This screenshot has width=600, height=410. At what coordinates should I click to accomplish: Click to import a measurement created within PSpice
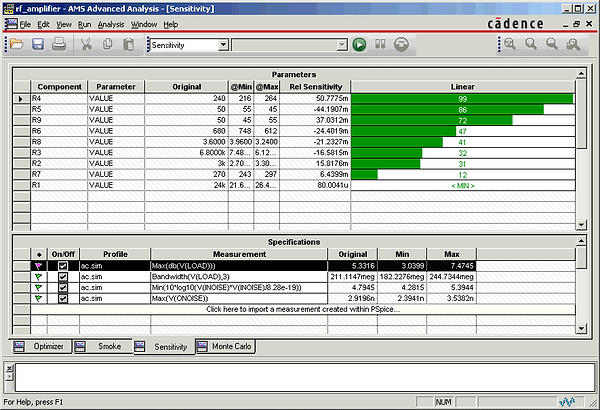[303, 309]
